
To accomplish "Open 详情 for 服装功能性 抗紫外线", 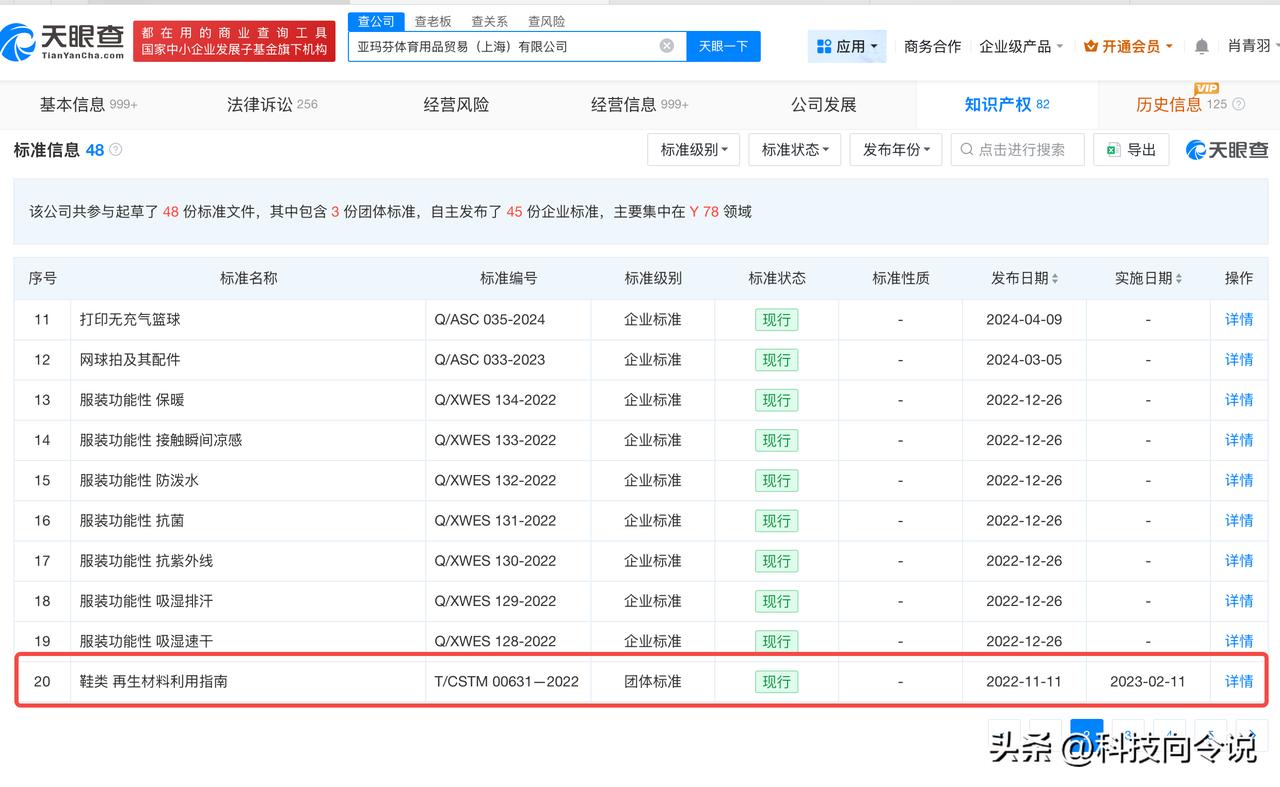I will (1239, 561).
